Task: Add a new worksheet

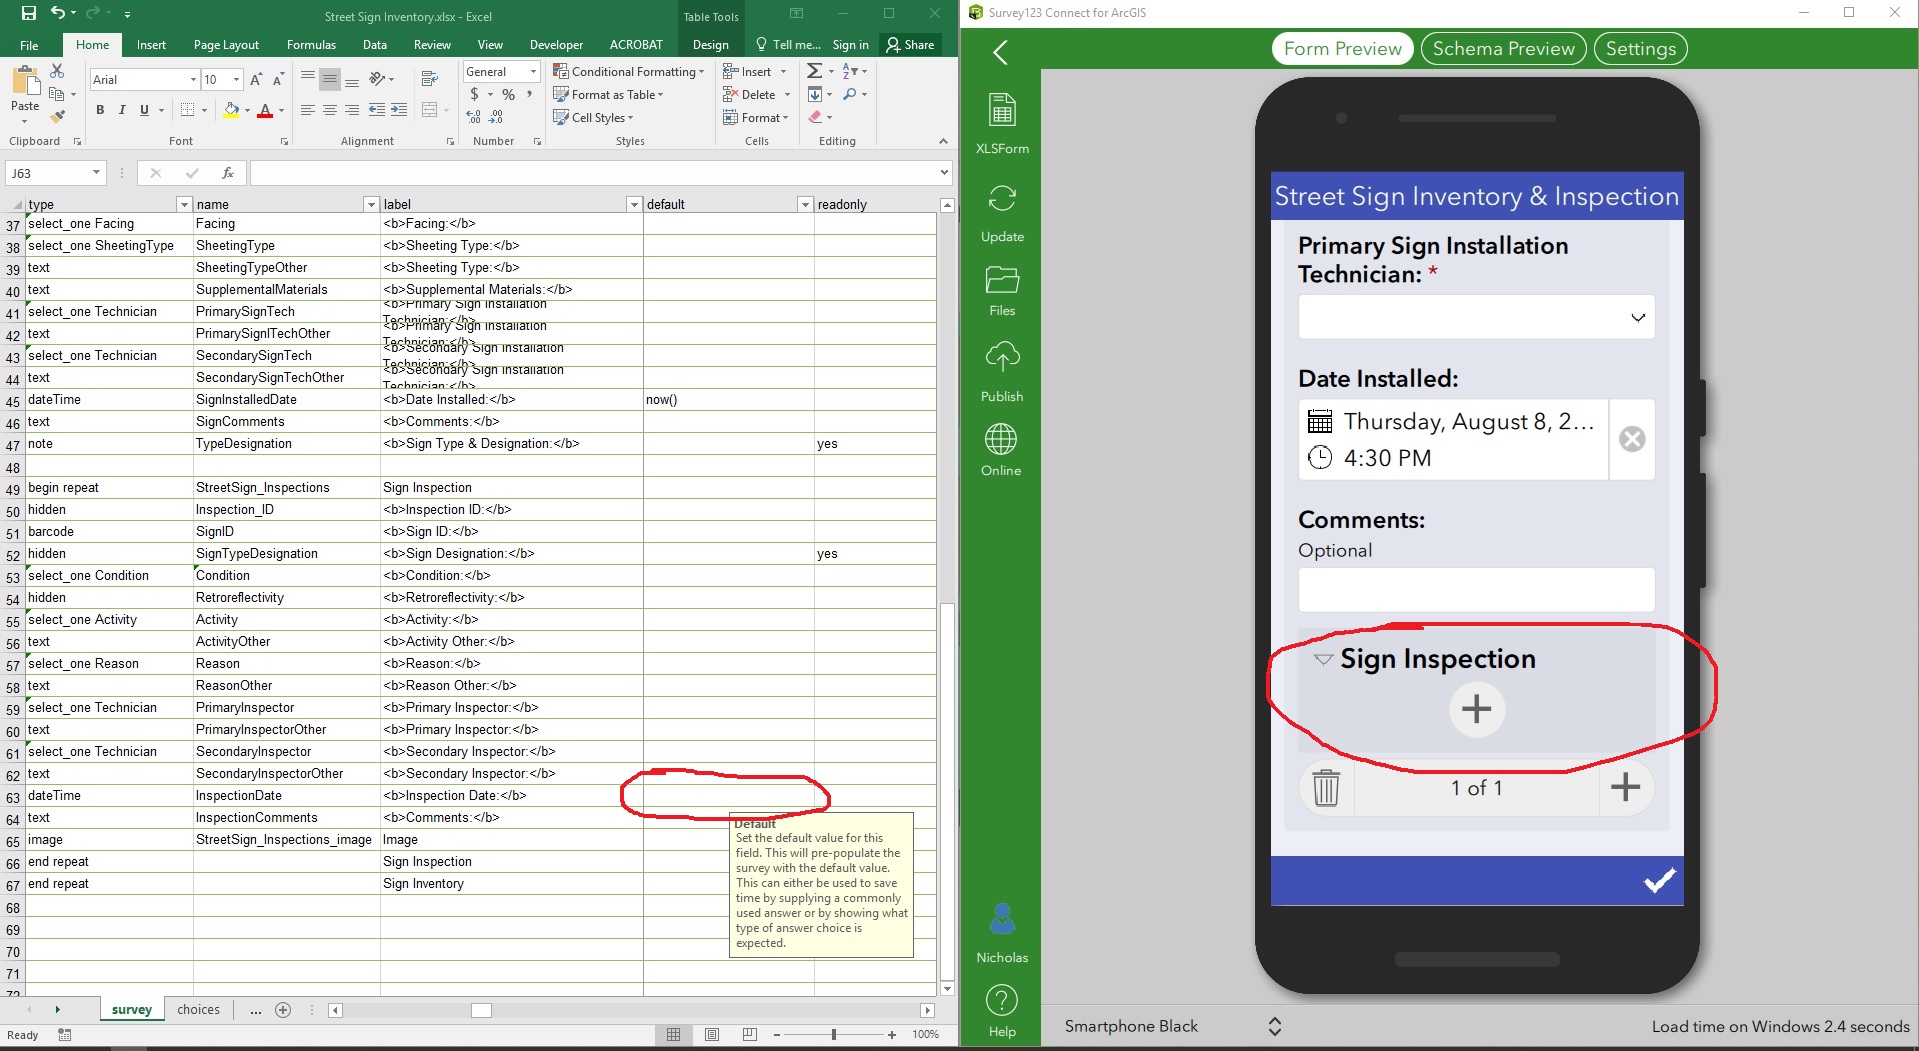Action: pyautogui.click(x=283, y=1010)
